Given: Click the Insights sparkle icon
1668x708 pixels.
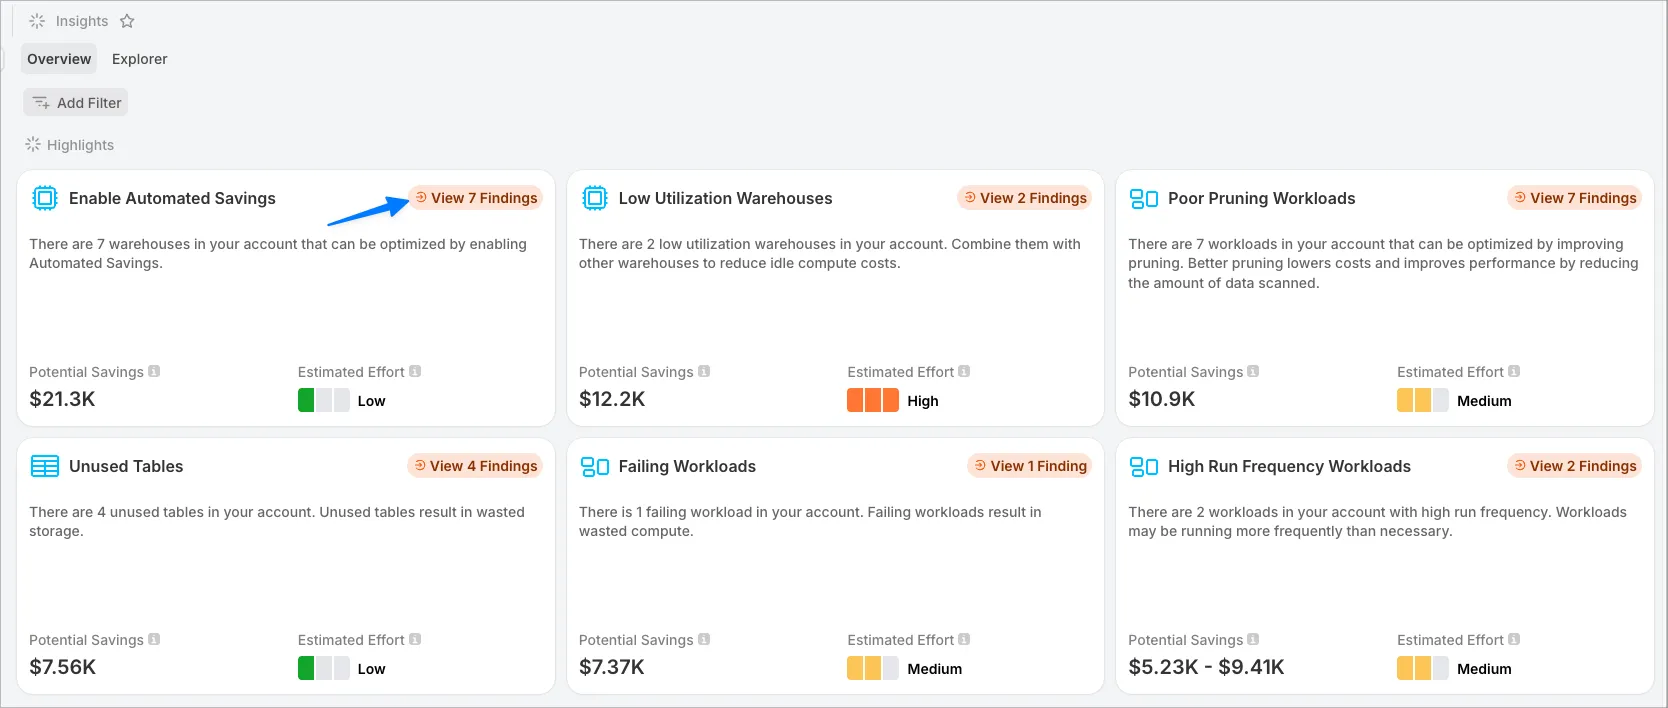Looking at the screenshot, I should [x=37, y=21].
